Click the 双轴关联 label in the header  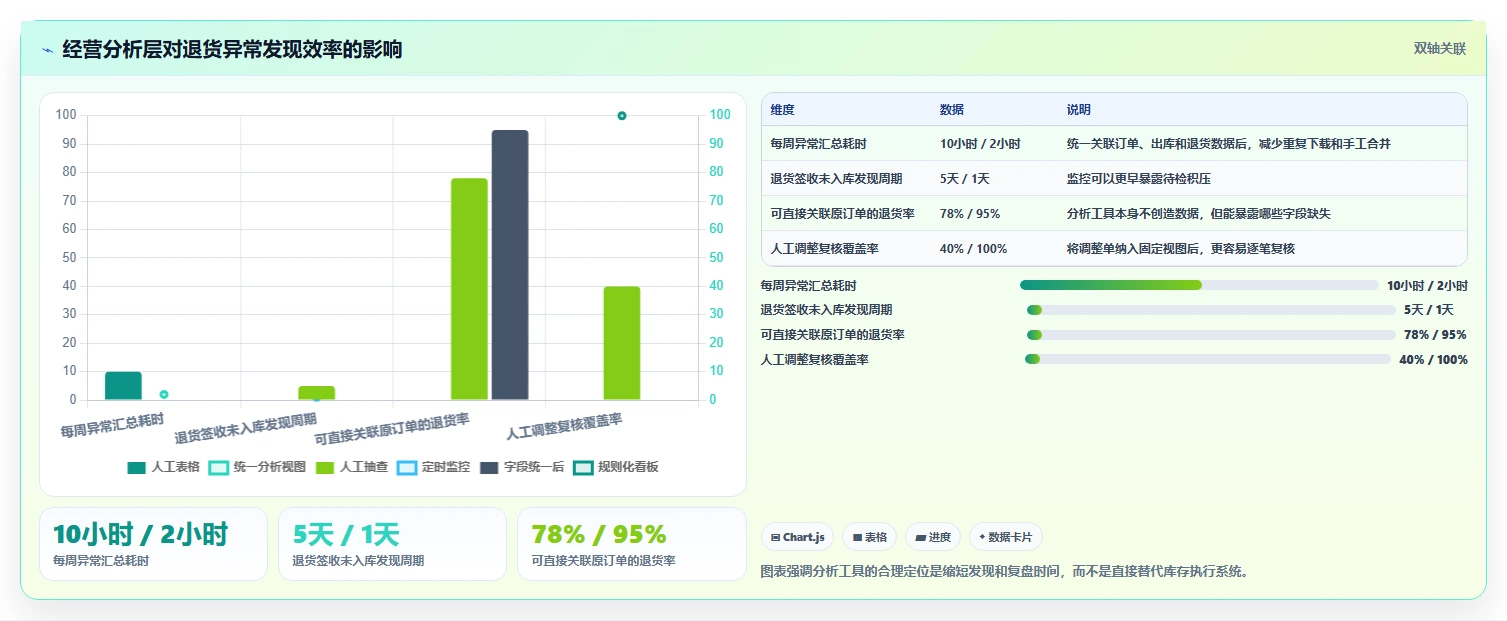(x=1439, y=49)
